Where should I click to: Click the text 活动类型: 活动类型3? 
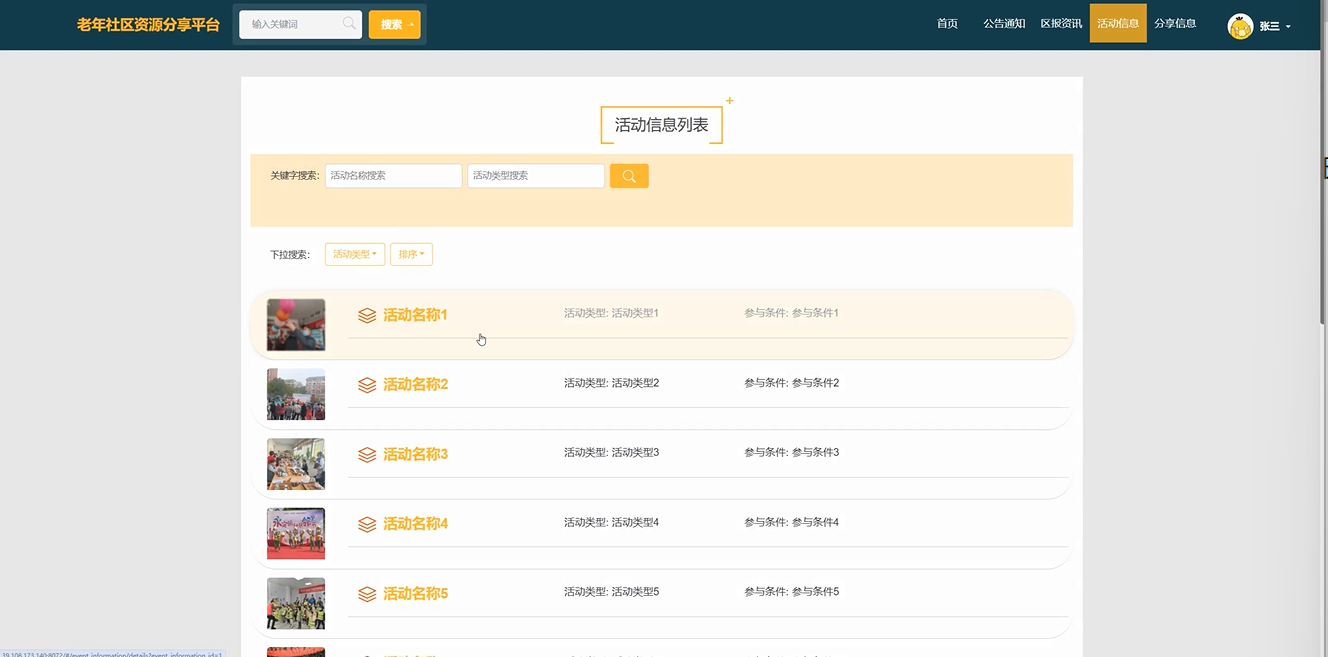click(x=611, y=452)
